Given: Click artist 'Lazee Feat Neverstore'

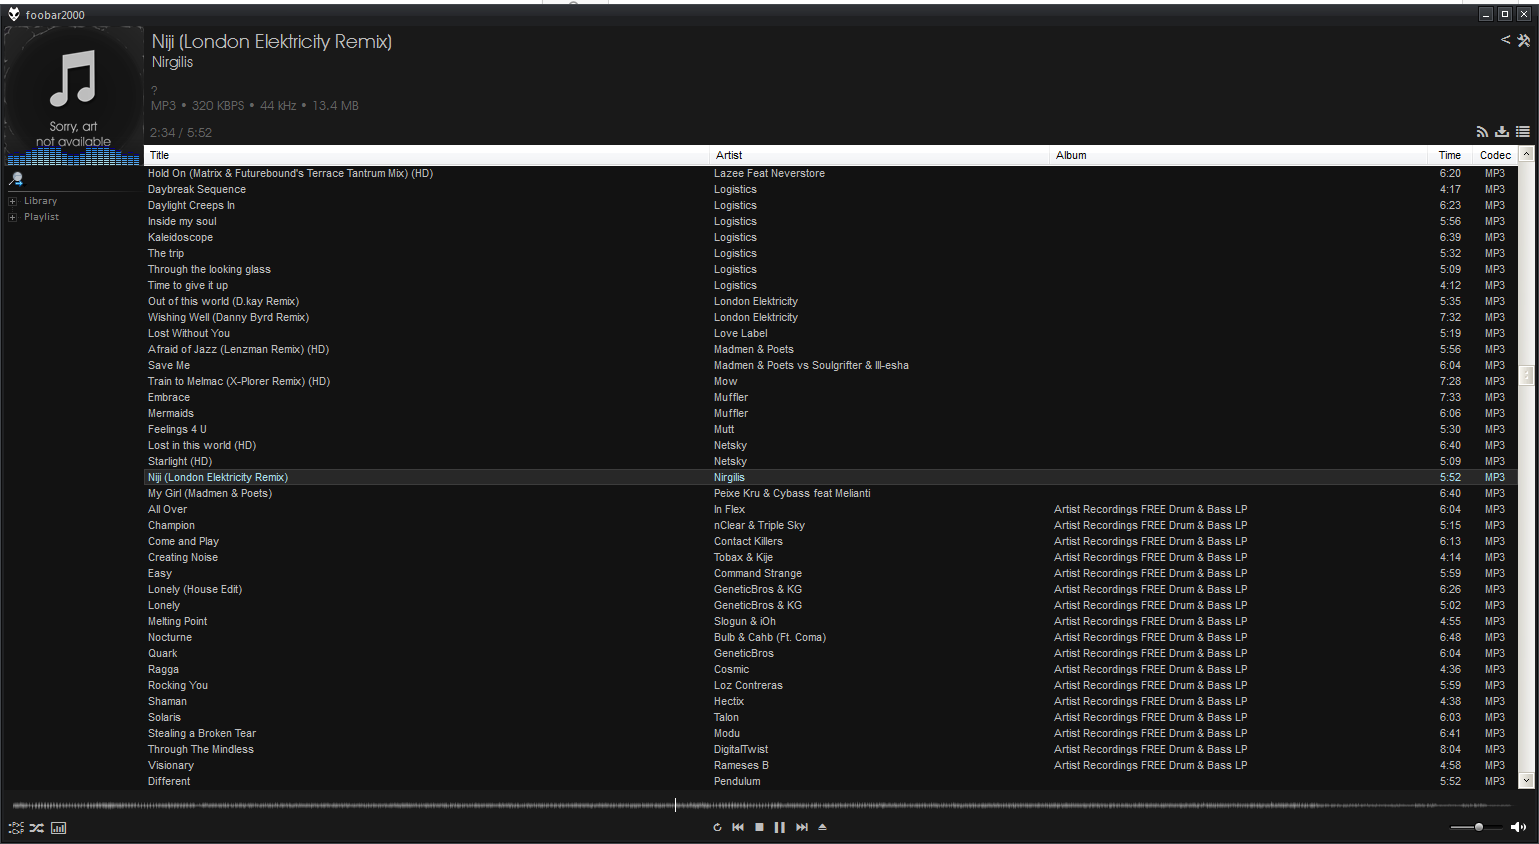Looking at the screenshot, I should (x=769, y=173).
